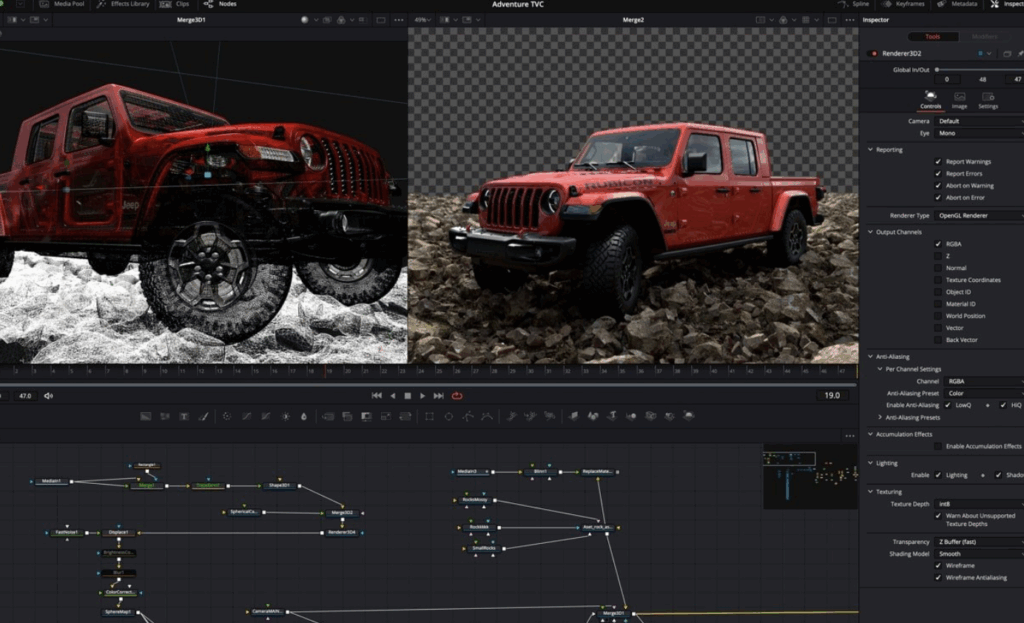The height and width of the screenshot is (623, 1024).
Task: Expand Anti-Aliasing Presets subsection
Action: click(880, 417)
